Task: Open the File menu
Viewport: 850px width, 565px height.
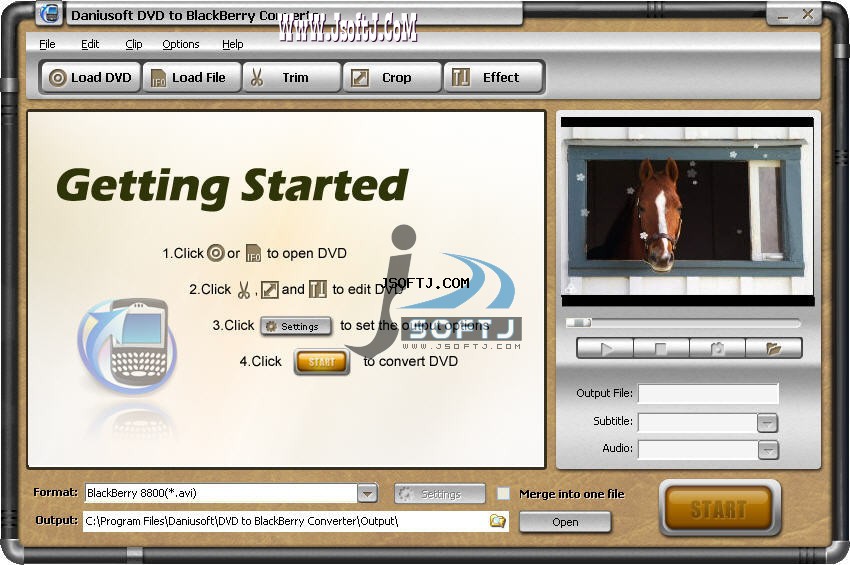Action: [x=47, y=44]
